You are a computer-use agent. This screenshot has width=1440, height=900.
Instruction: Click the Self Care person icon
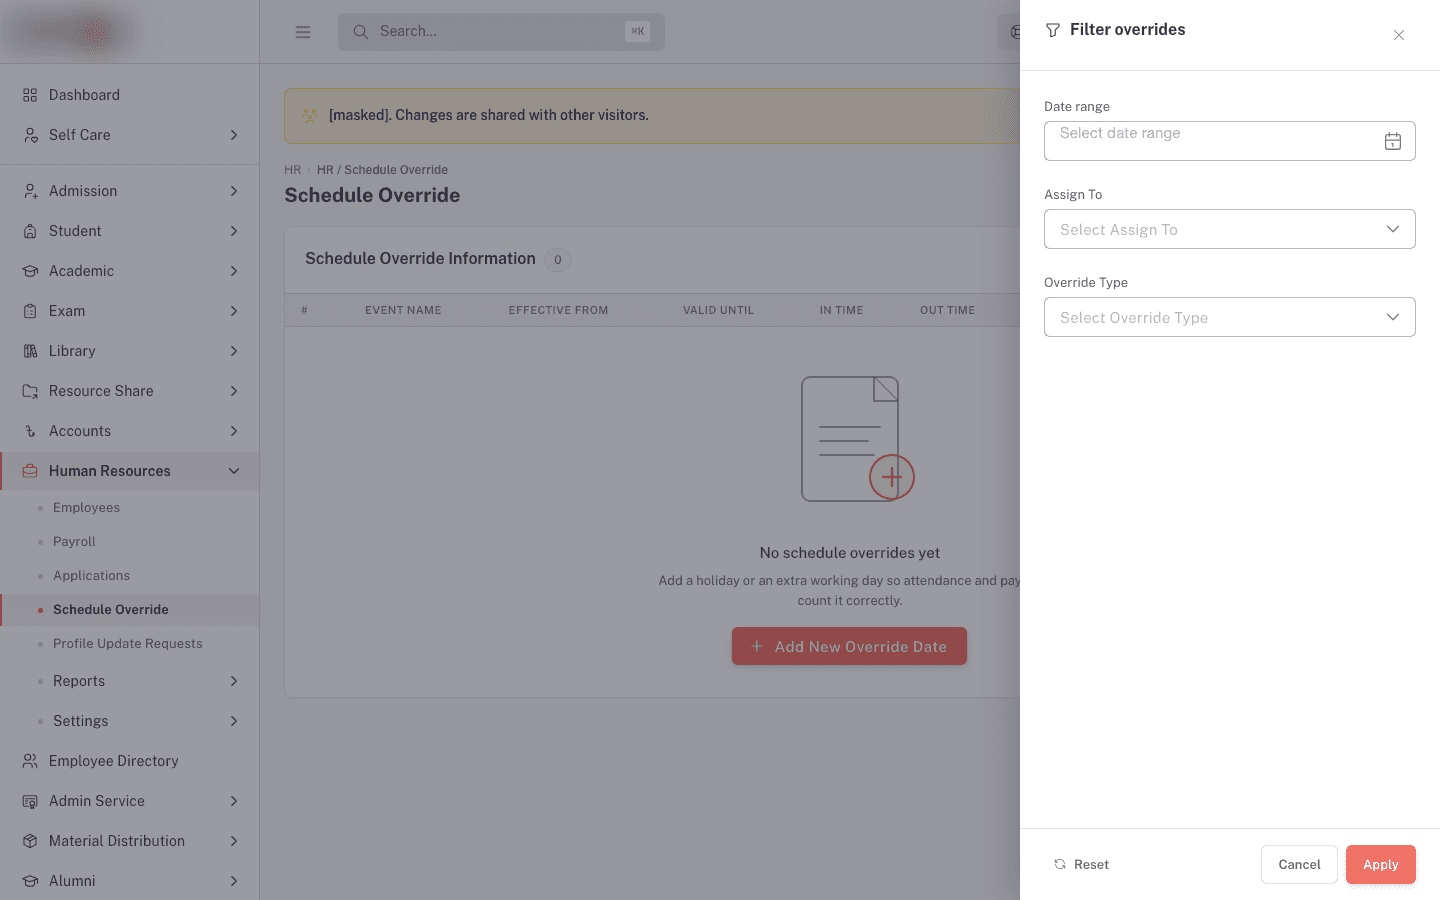tap(30, 135)
